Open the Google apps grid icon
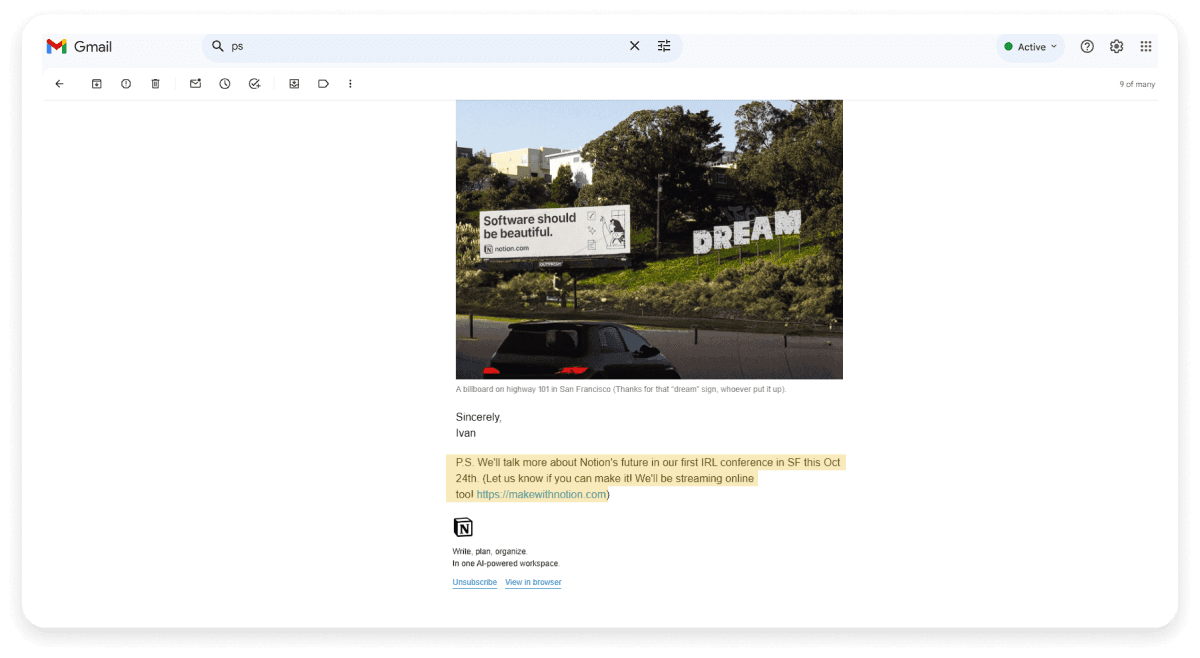Image resolution: width=1200 pixels, height=658 pixels. pyautogui.click(x=1146, y=46)
